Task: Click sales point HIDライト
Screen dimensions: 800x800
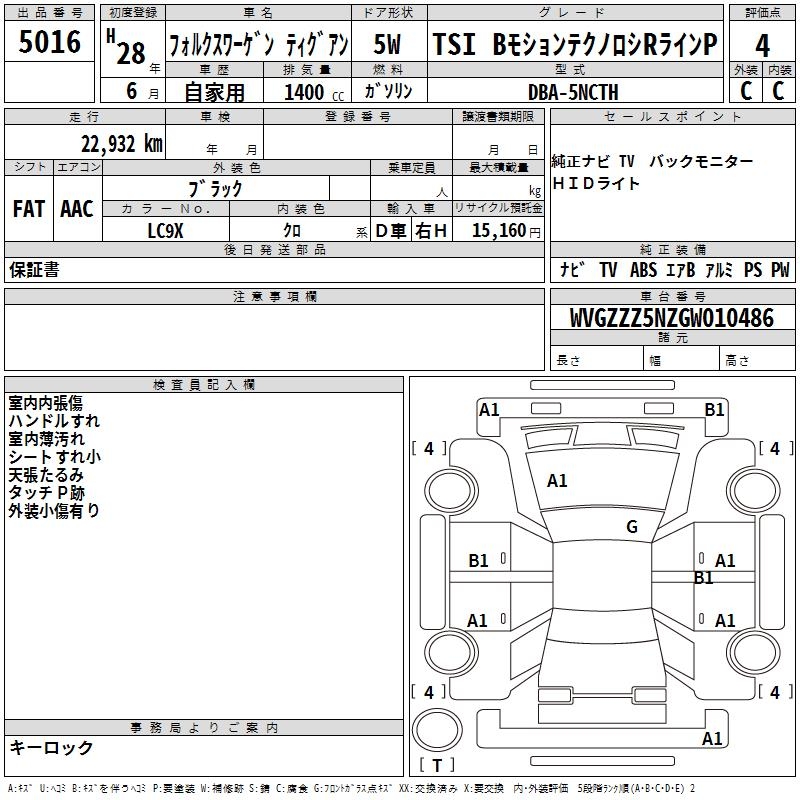Action: tap(595, 183)
